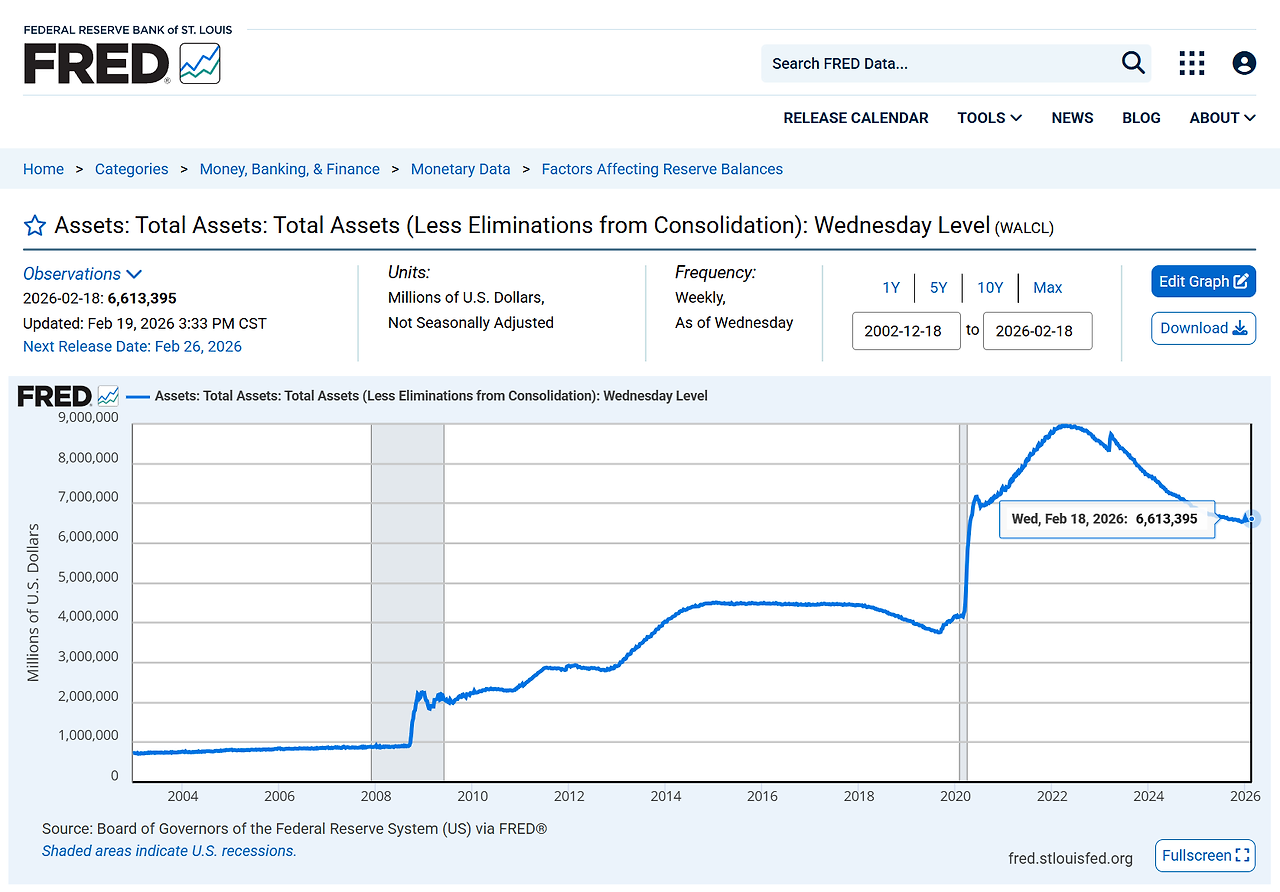Viewport: 1280px width, 892px height.
Task: Open the apps grid icon in the header
Action: tap(1192, 62)
